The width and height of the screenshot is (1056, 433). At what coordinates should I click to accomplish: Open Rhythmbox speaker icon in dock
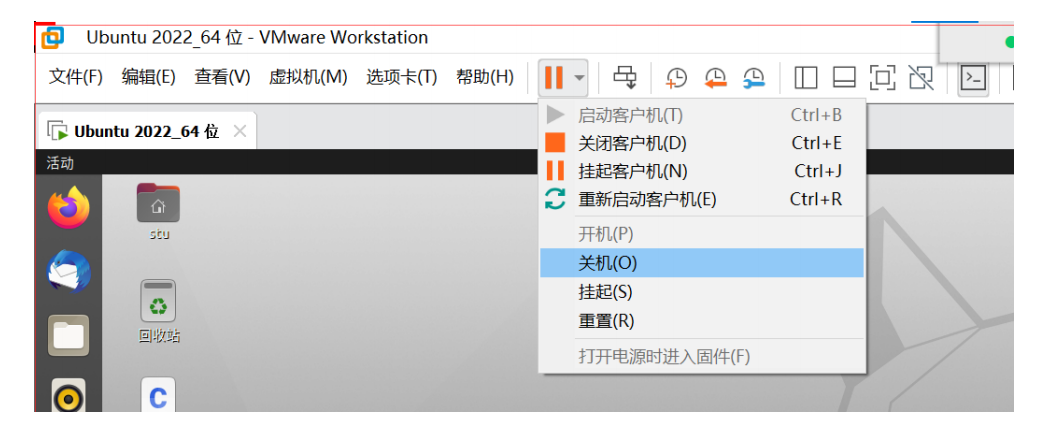(68, 395)
